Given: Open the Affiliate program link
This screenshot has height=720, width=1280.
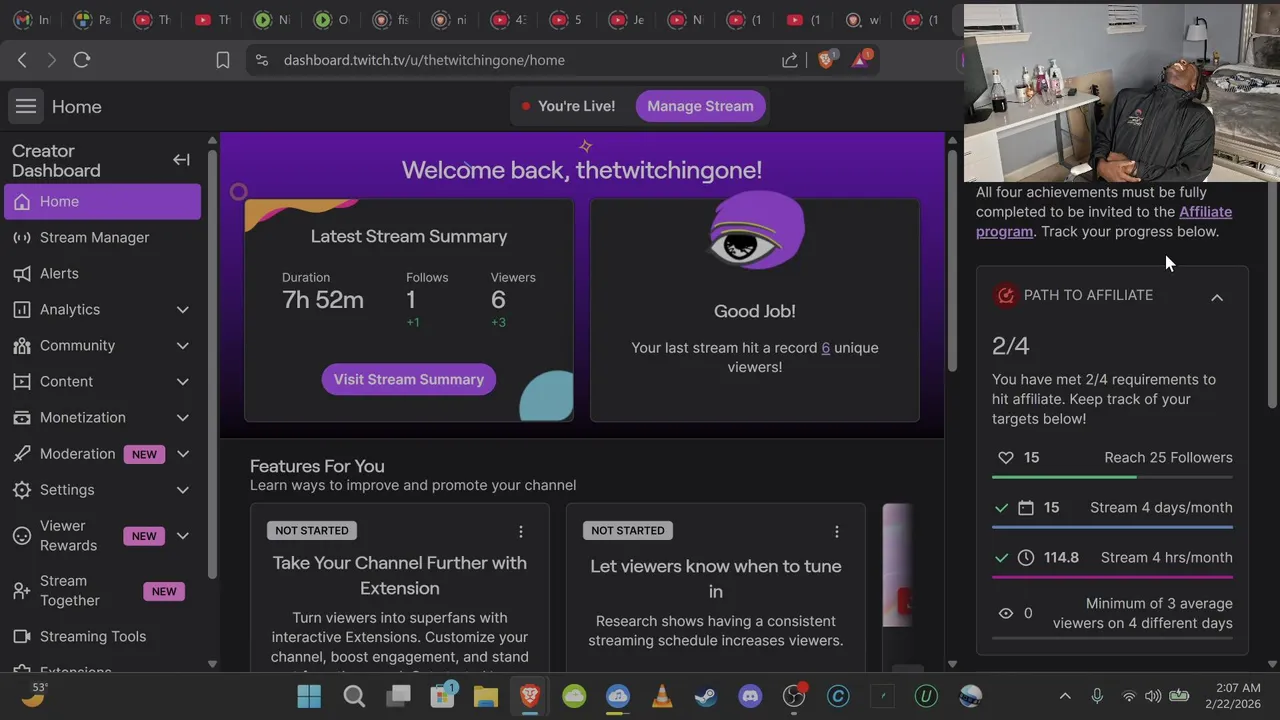Looking at the screenshot, I should click(1104, 221).
